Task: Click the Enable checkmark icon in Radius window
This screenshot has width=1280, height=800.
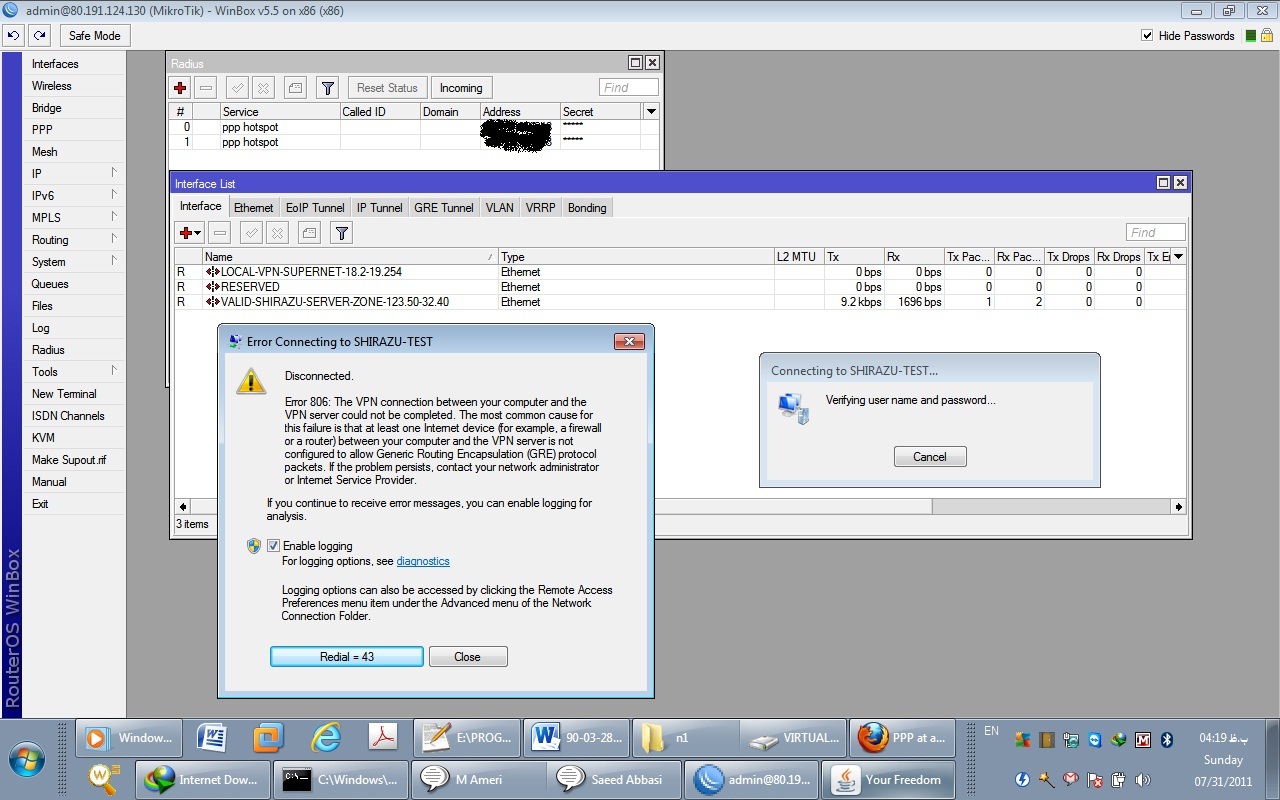Action: click(x=237, y=88)
